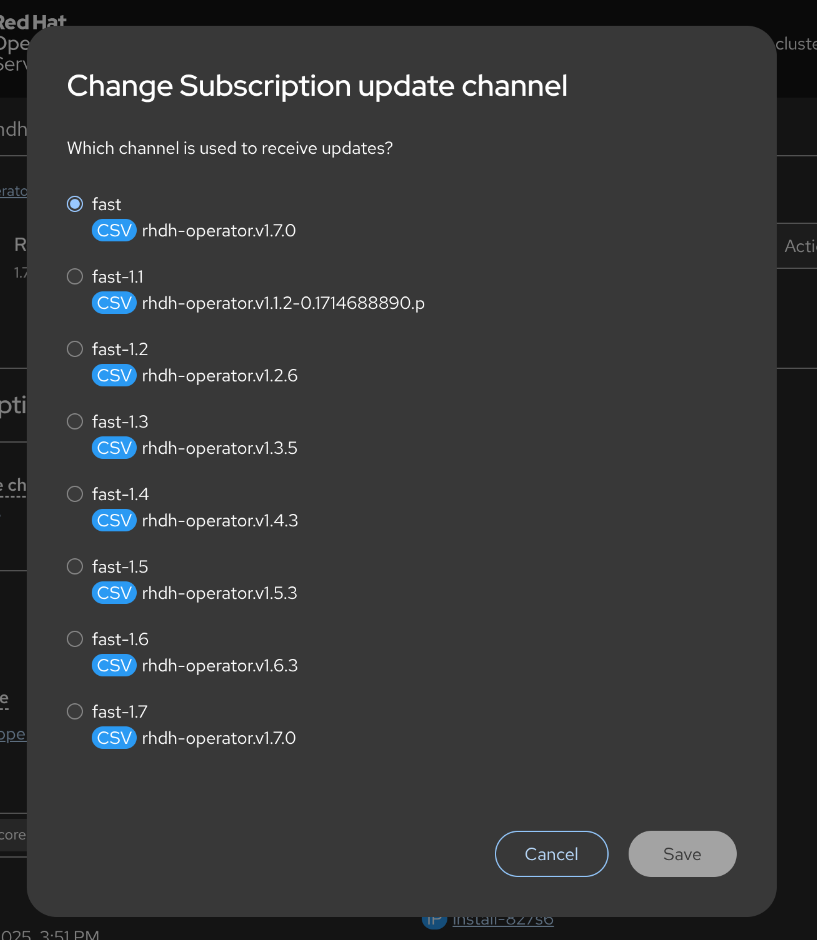This screenshot has height=940, width=817.
Task: Click the rhdh-operator.v1.6.3 version label
Action: 220,666
